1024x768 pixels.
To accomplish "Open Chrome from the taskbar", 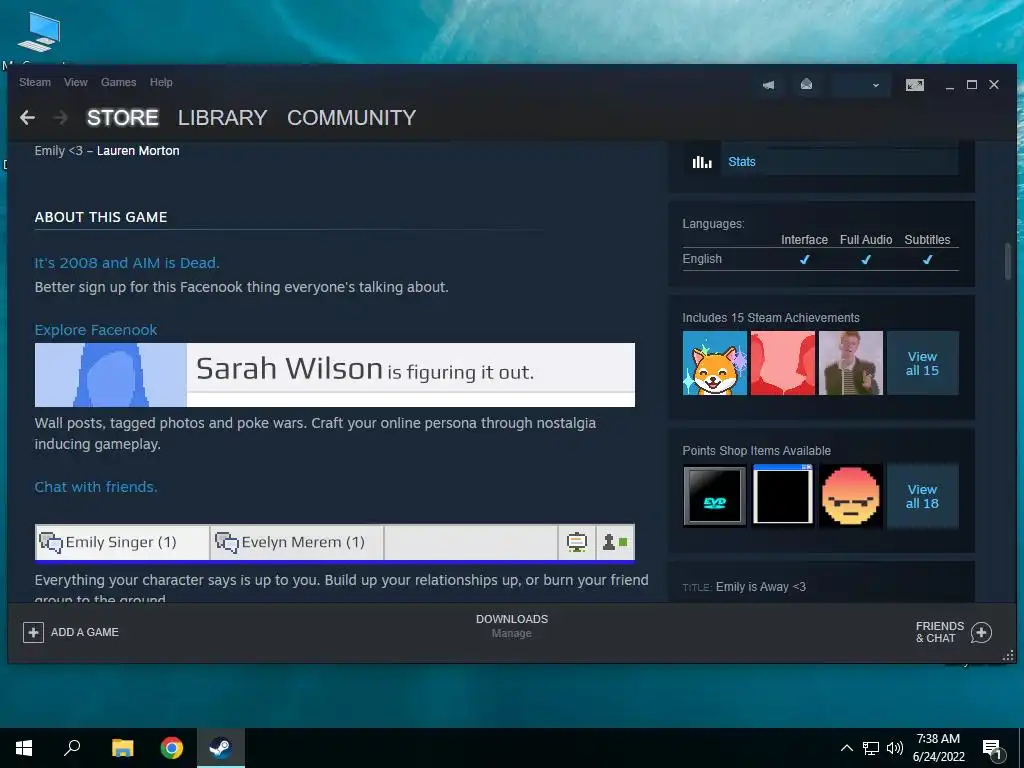I will coord(172,748).
